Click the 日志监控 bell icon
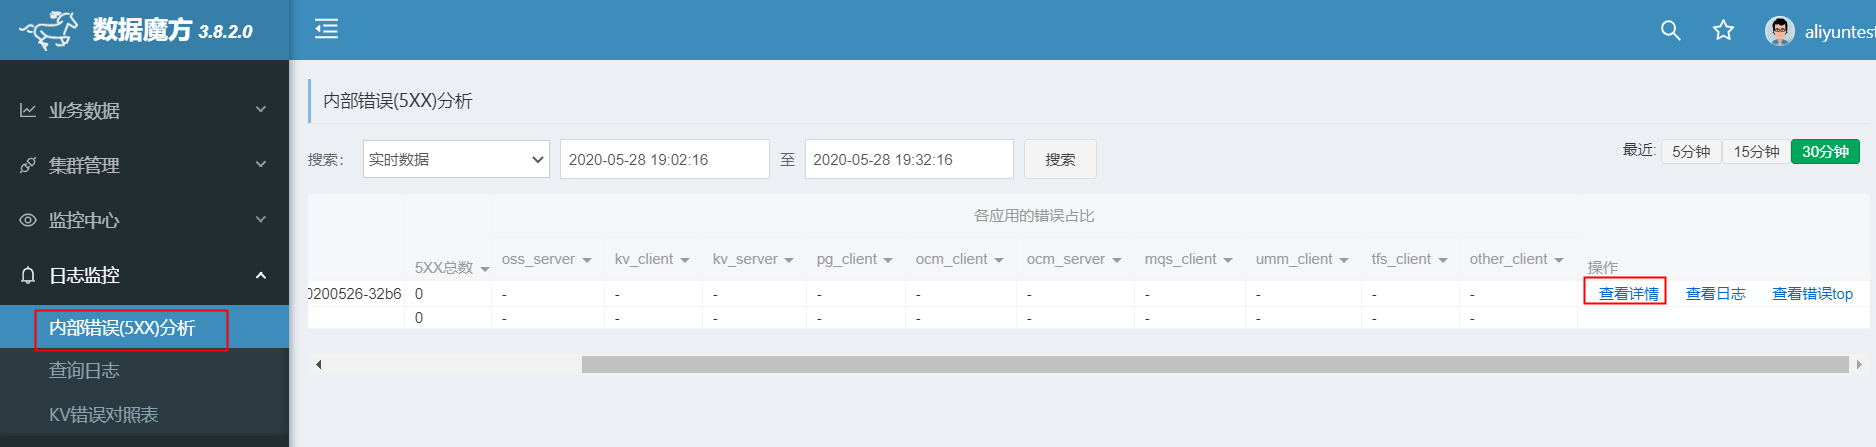This screenshot has height=447, width=1876. pyautogui.click(x=28, y=275)
